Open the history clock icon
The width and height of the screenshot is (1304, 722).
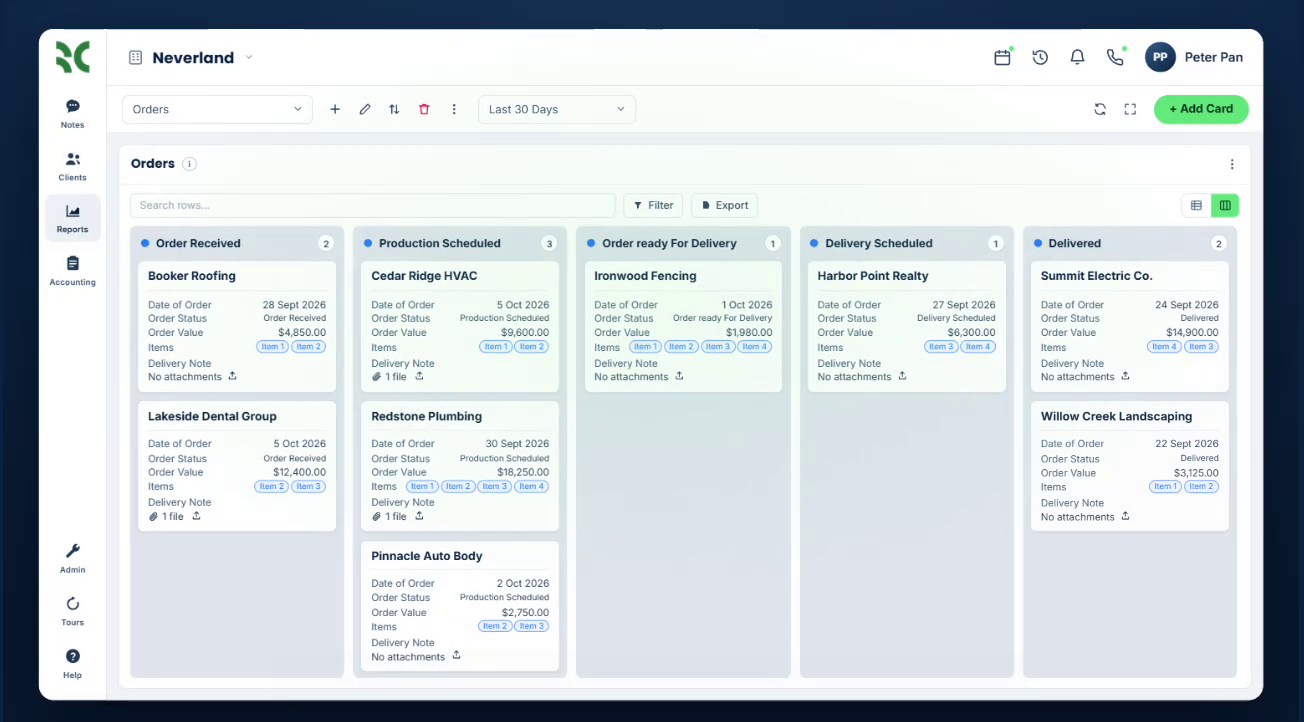coord(1040,57)
